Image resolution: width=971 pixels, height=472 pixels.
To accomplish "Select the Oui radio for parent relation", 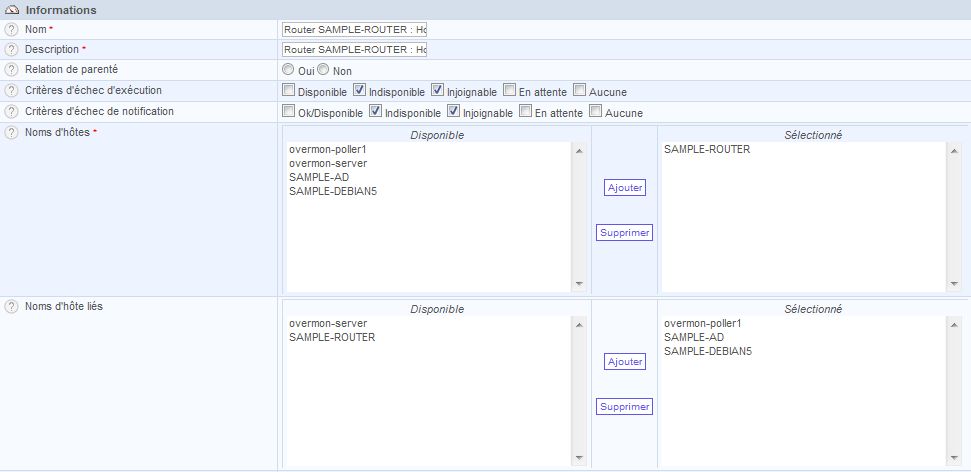I will (x=289, y=70).
